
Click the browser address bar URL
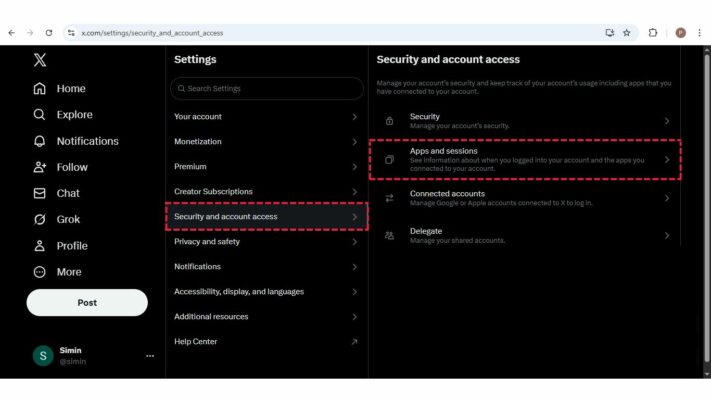click(x=152, y=33)
